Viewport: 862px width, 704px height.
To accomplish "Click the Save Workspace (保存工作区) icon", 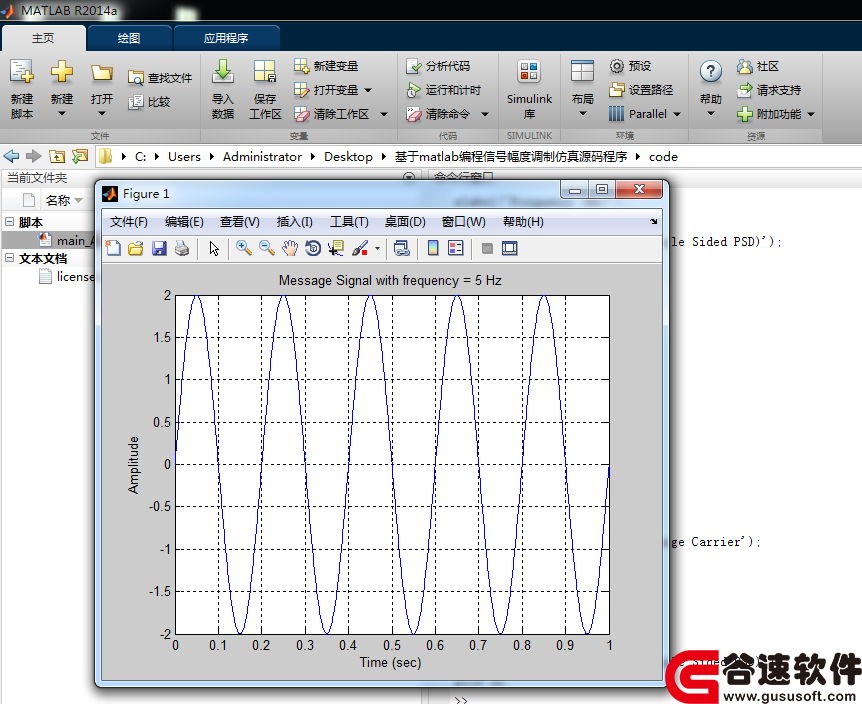I will [x=265, y=73].
